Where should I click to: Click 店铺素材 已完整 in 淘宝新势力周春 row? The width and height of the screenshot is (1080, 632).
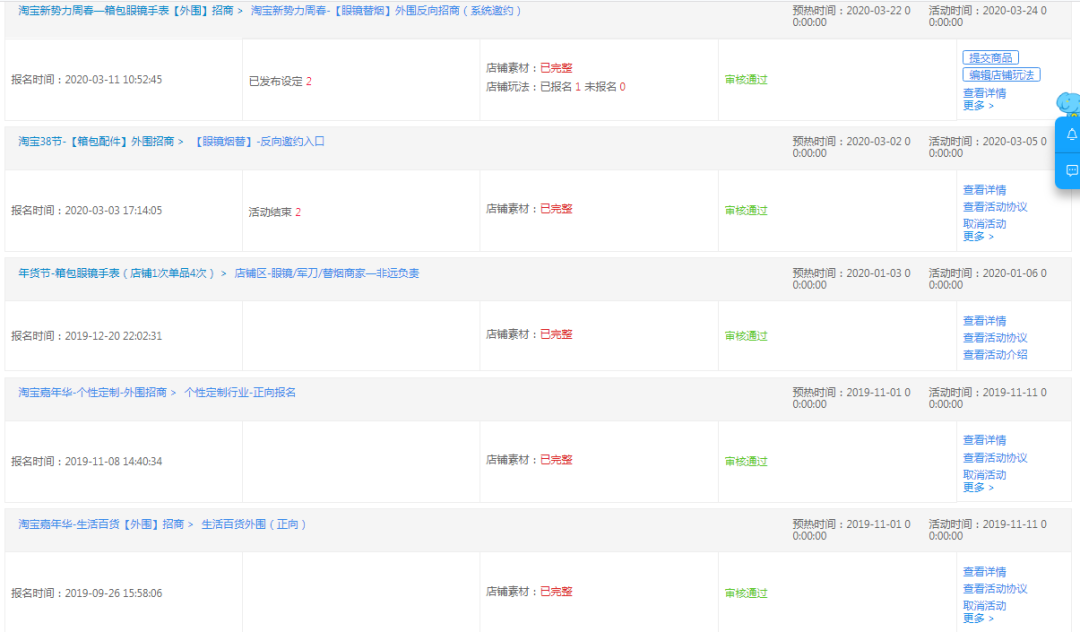(x=529, y=68)
